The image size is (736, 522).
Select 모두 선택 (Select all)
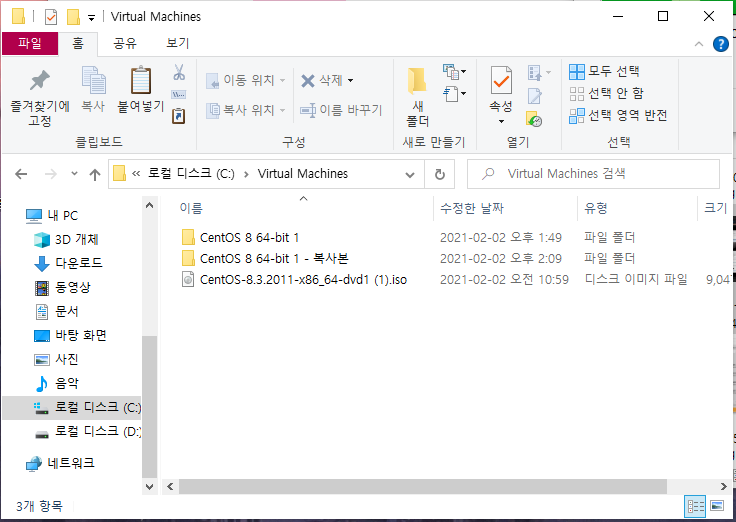(604, 71)
